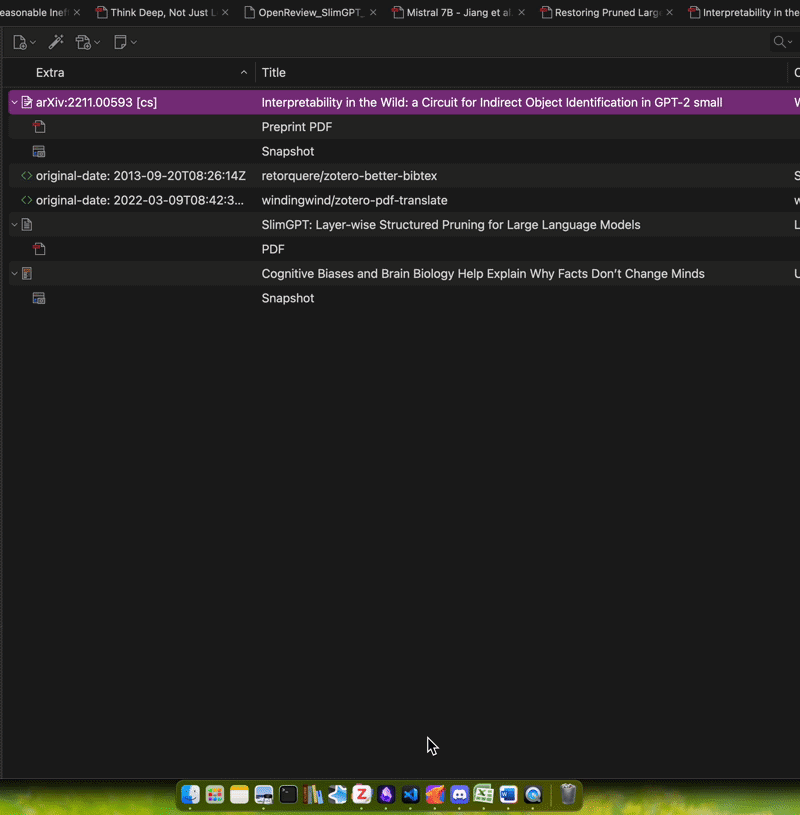Collapse the Cognitive Biases item
The height and width of the screenshot is (815, 800).
pyautogui.click(x=14, y=274)
